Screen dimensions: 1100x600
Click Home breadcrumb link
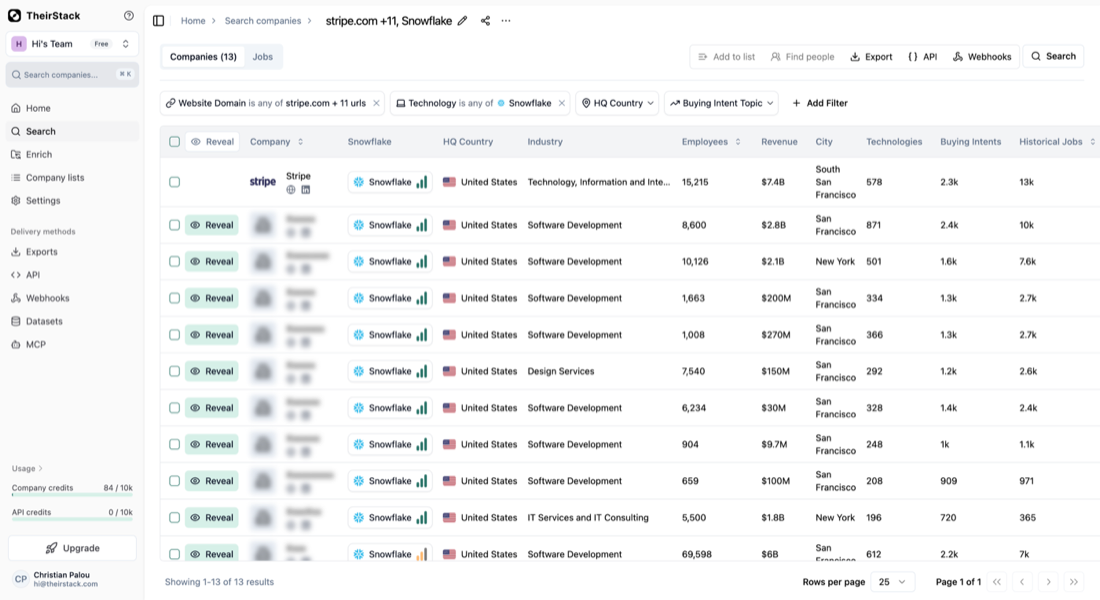coord(193,21)
